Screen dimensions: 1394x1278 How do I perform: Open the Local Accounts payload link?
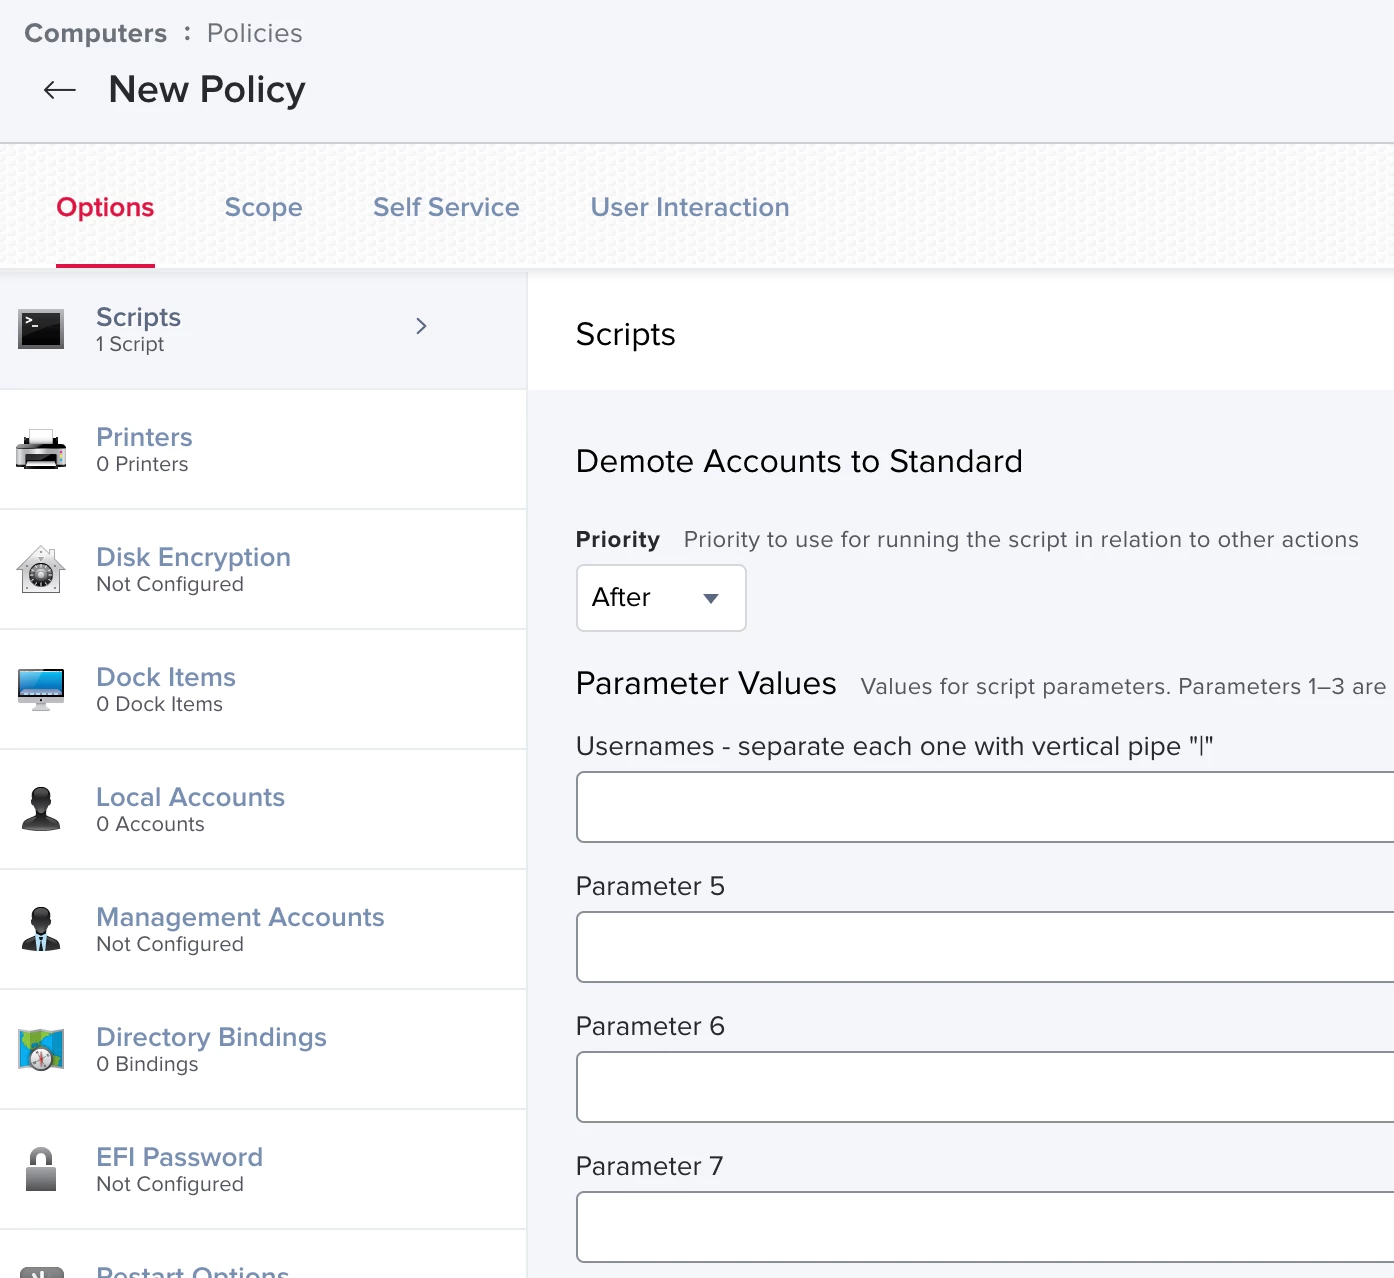(190, 797)
